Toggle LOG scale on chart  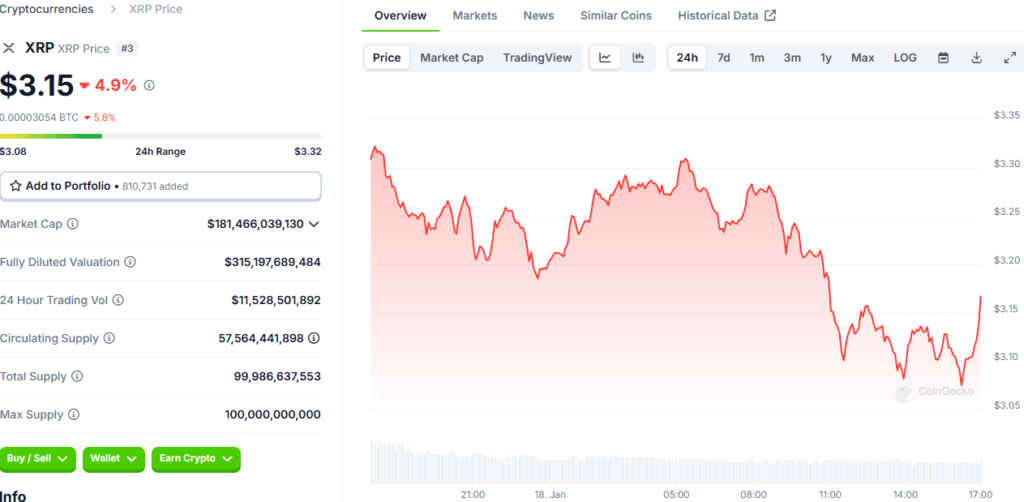pyautogui.click(x=905, y=57)
